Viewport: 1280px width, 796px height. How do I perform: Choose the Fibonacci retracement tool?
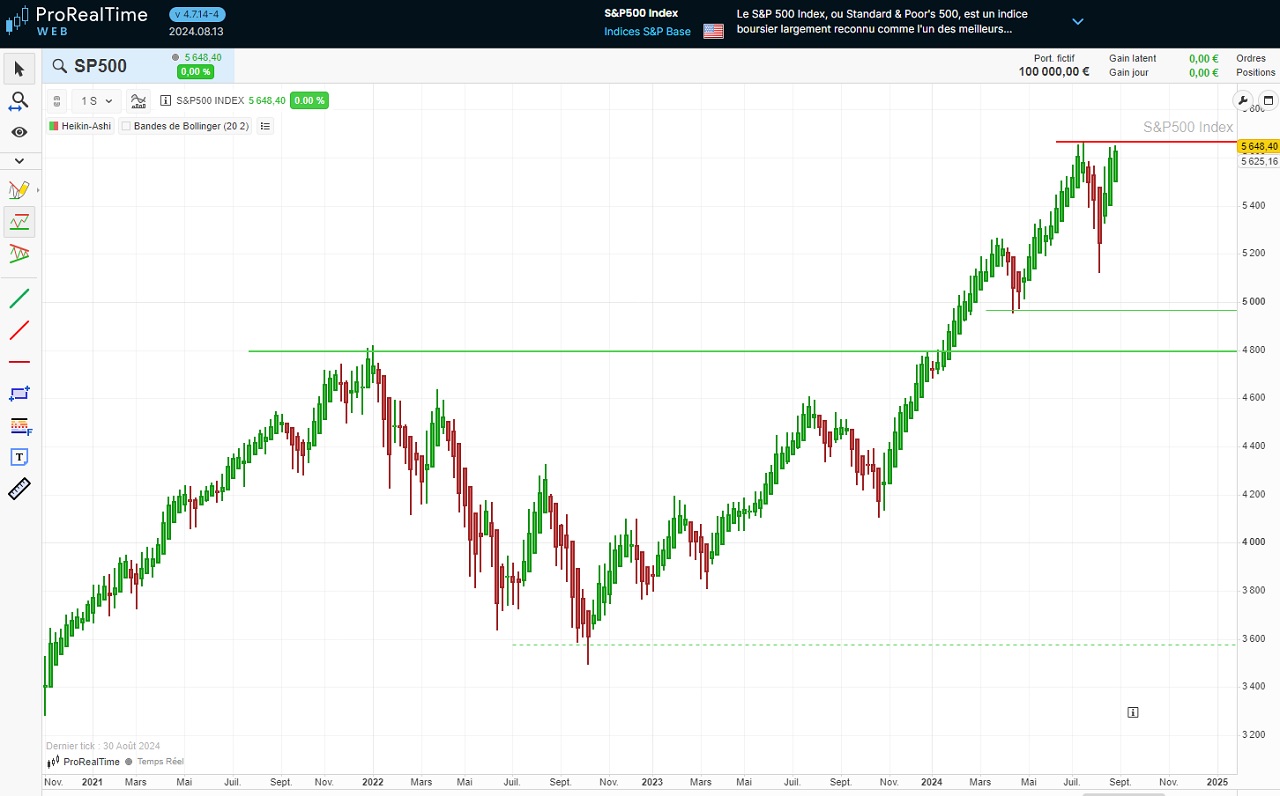coord(19,426)
